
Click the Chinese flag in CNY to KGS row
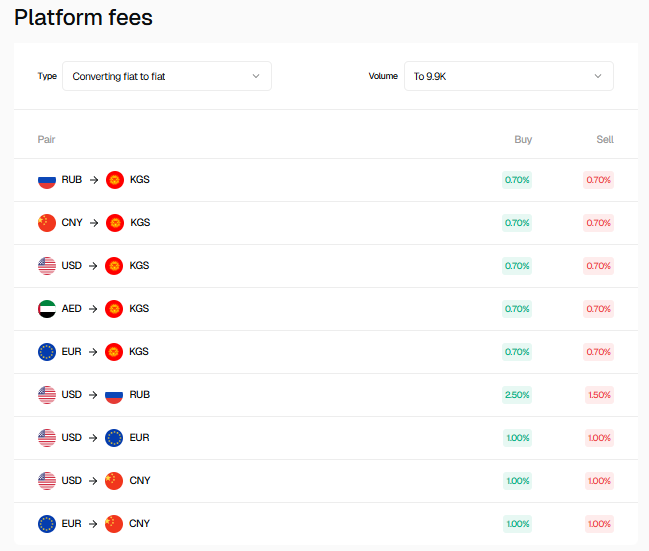pos(47,223)
